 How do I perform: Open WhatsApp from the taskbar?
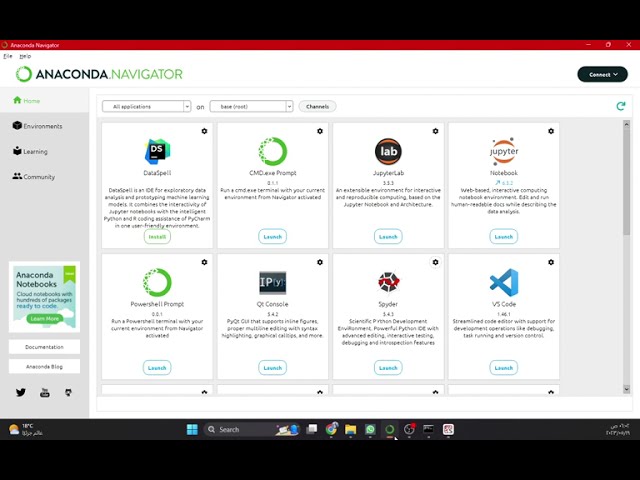[x=370, y=429]
